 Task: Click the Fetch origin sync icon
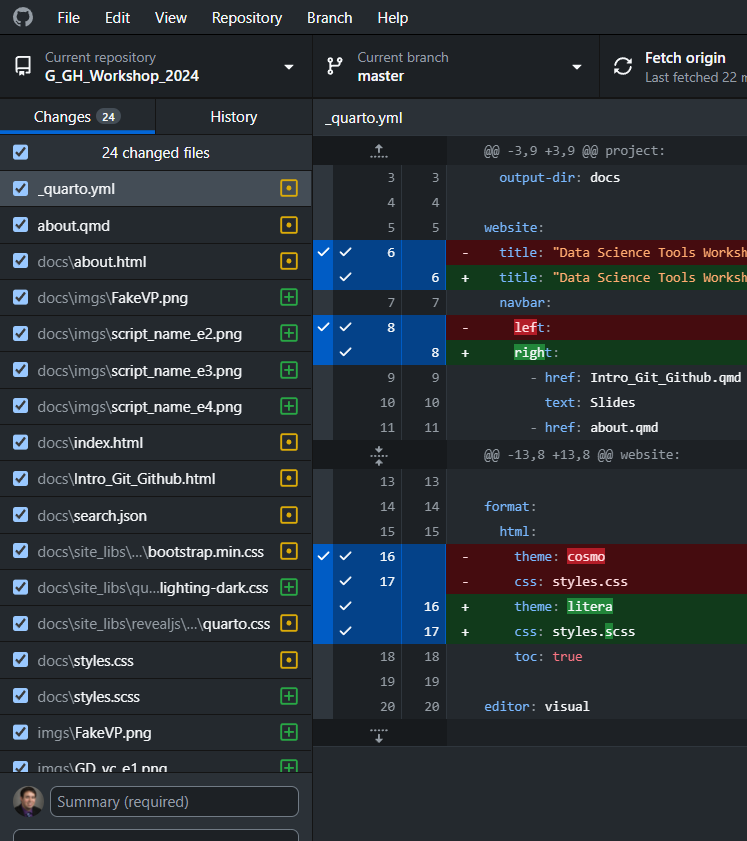click(x=623, y=66)
